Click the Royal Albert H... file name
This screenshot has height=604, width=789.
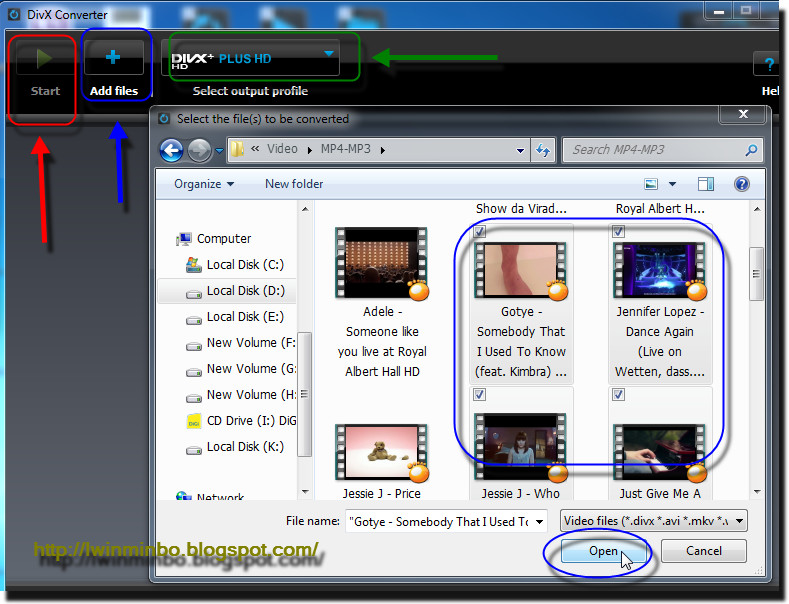(660, 209)
